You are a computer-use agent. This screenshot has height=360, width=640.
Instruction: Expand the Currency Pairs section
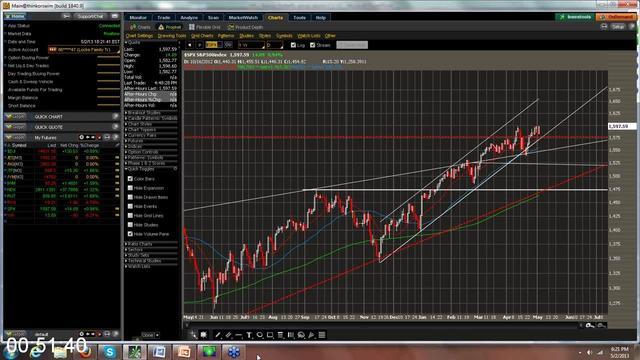coord(151,135)
